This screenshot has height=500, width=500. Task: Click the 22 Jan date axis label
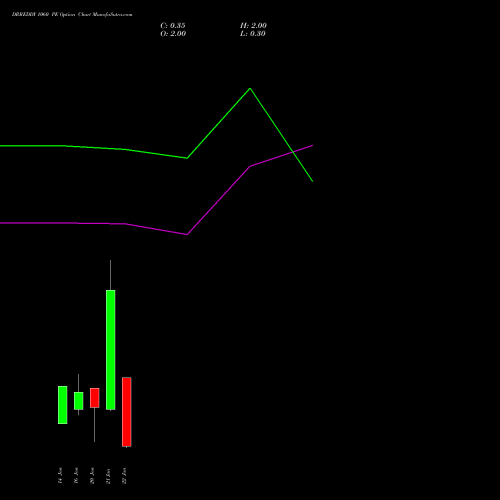[124, 476]
